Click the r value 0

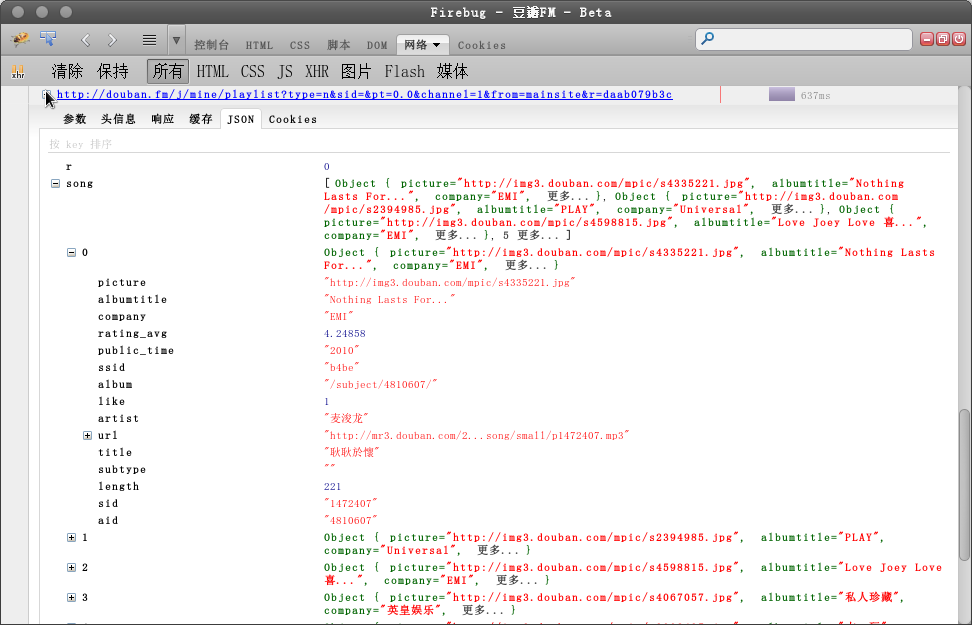(x=327, y=167)
